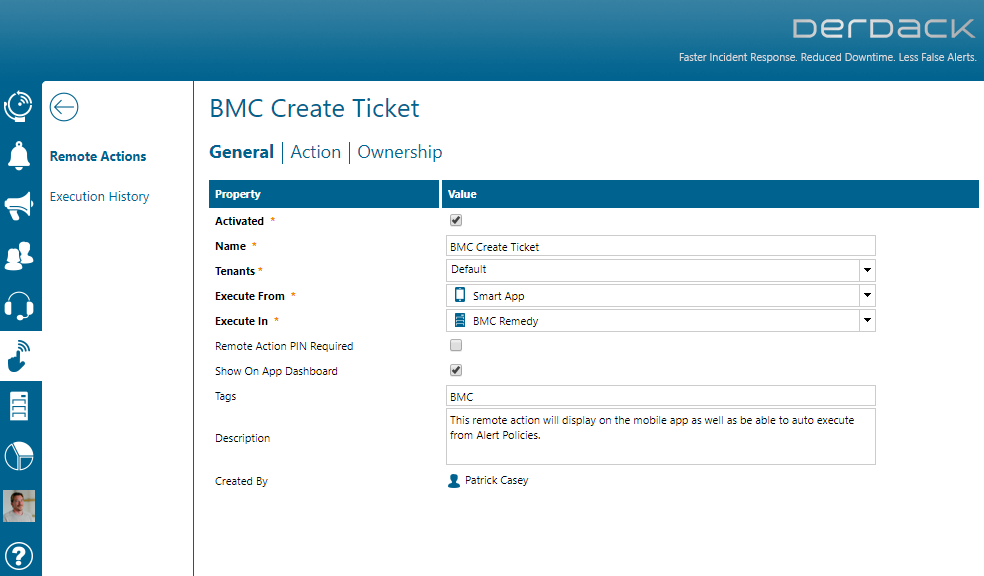Open Remote Actions in side menu

pyautogui.click(x=98, y=156)
